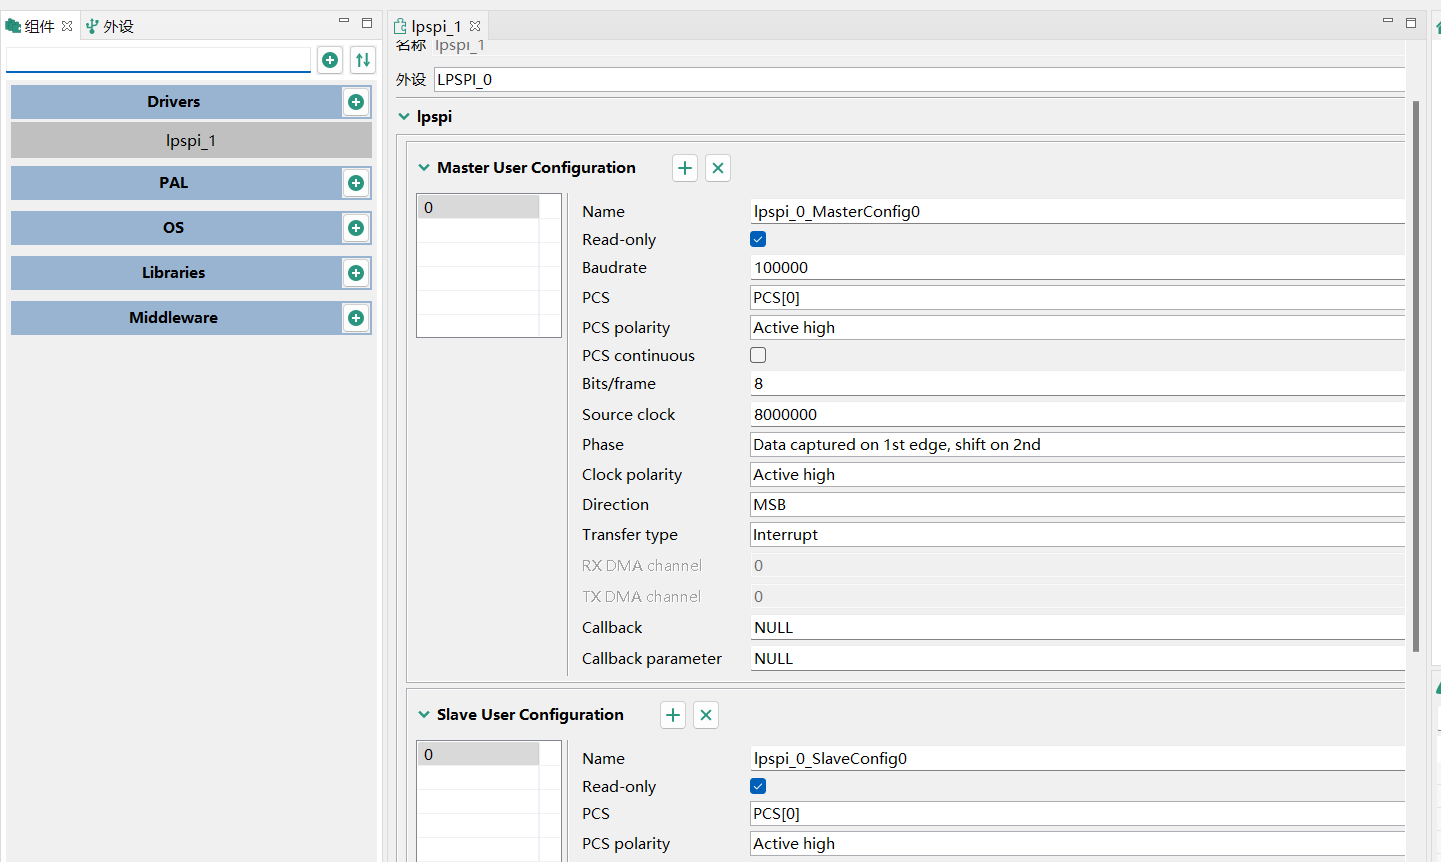Viewport: 1441px width, 862px height.
Task: Add a Libraries component via plus icon
Action: (356, 273)
